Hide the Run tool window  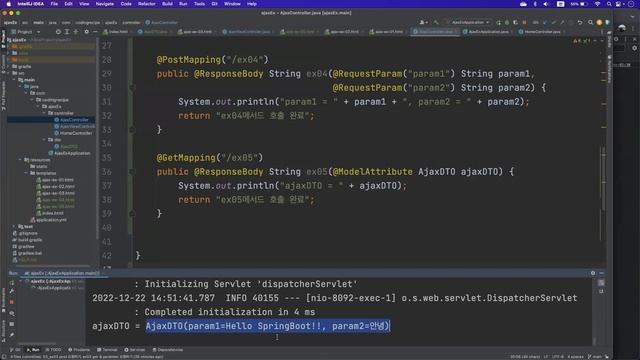(602, 273)
